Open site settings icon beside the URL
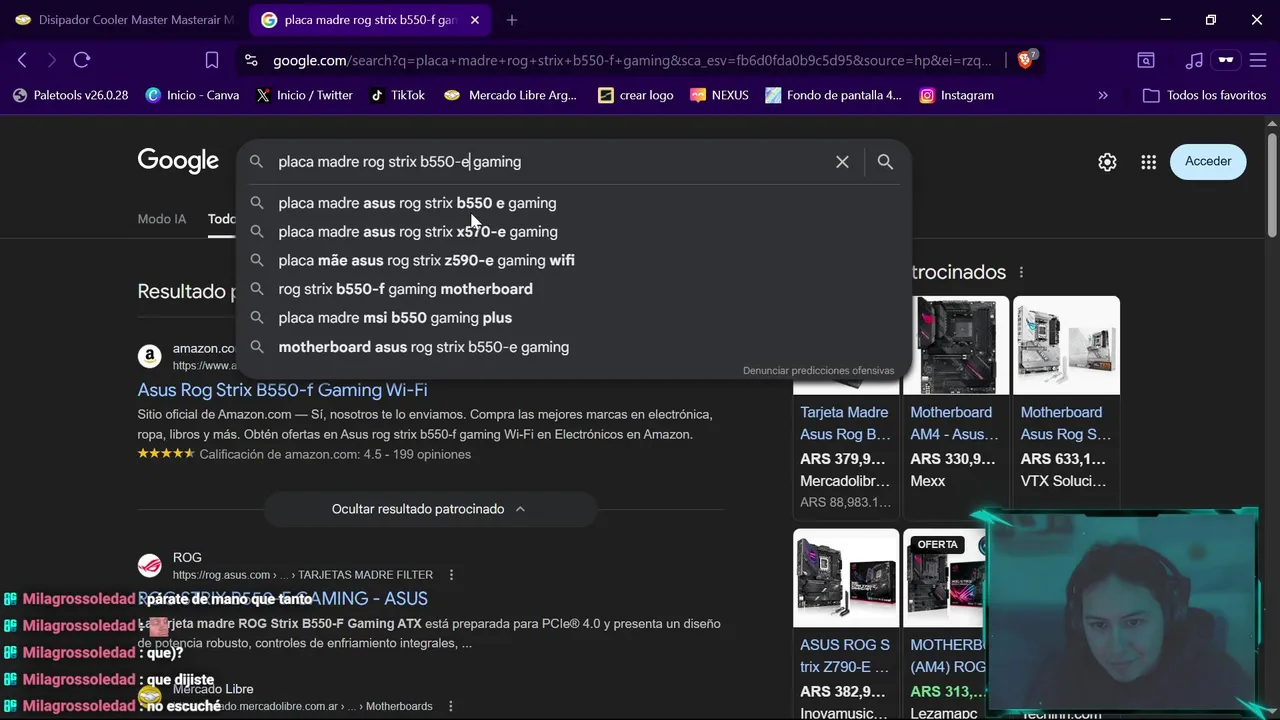Screen dimensions: 1280x720 251,61
